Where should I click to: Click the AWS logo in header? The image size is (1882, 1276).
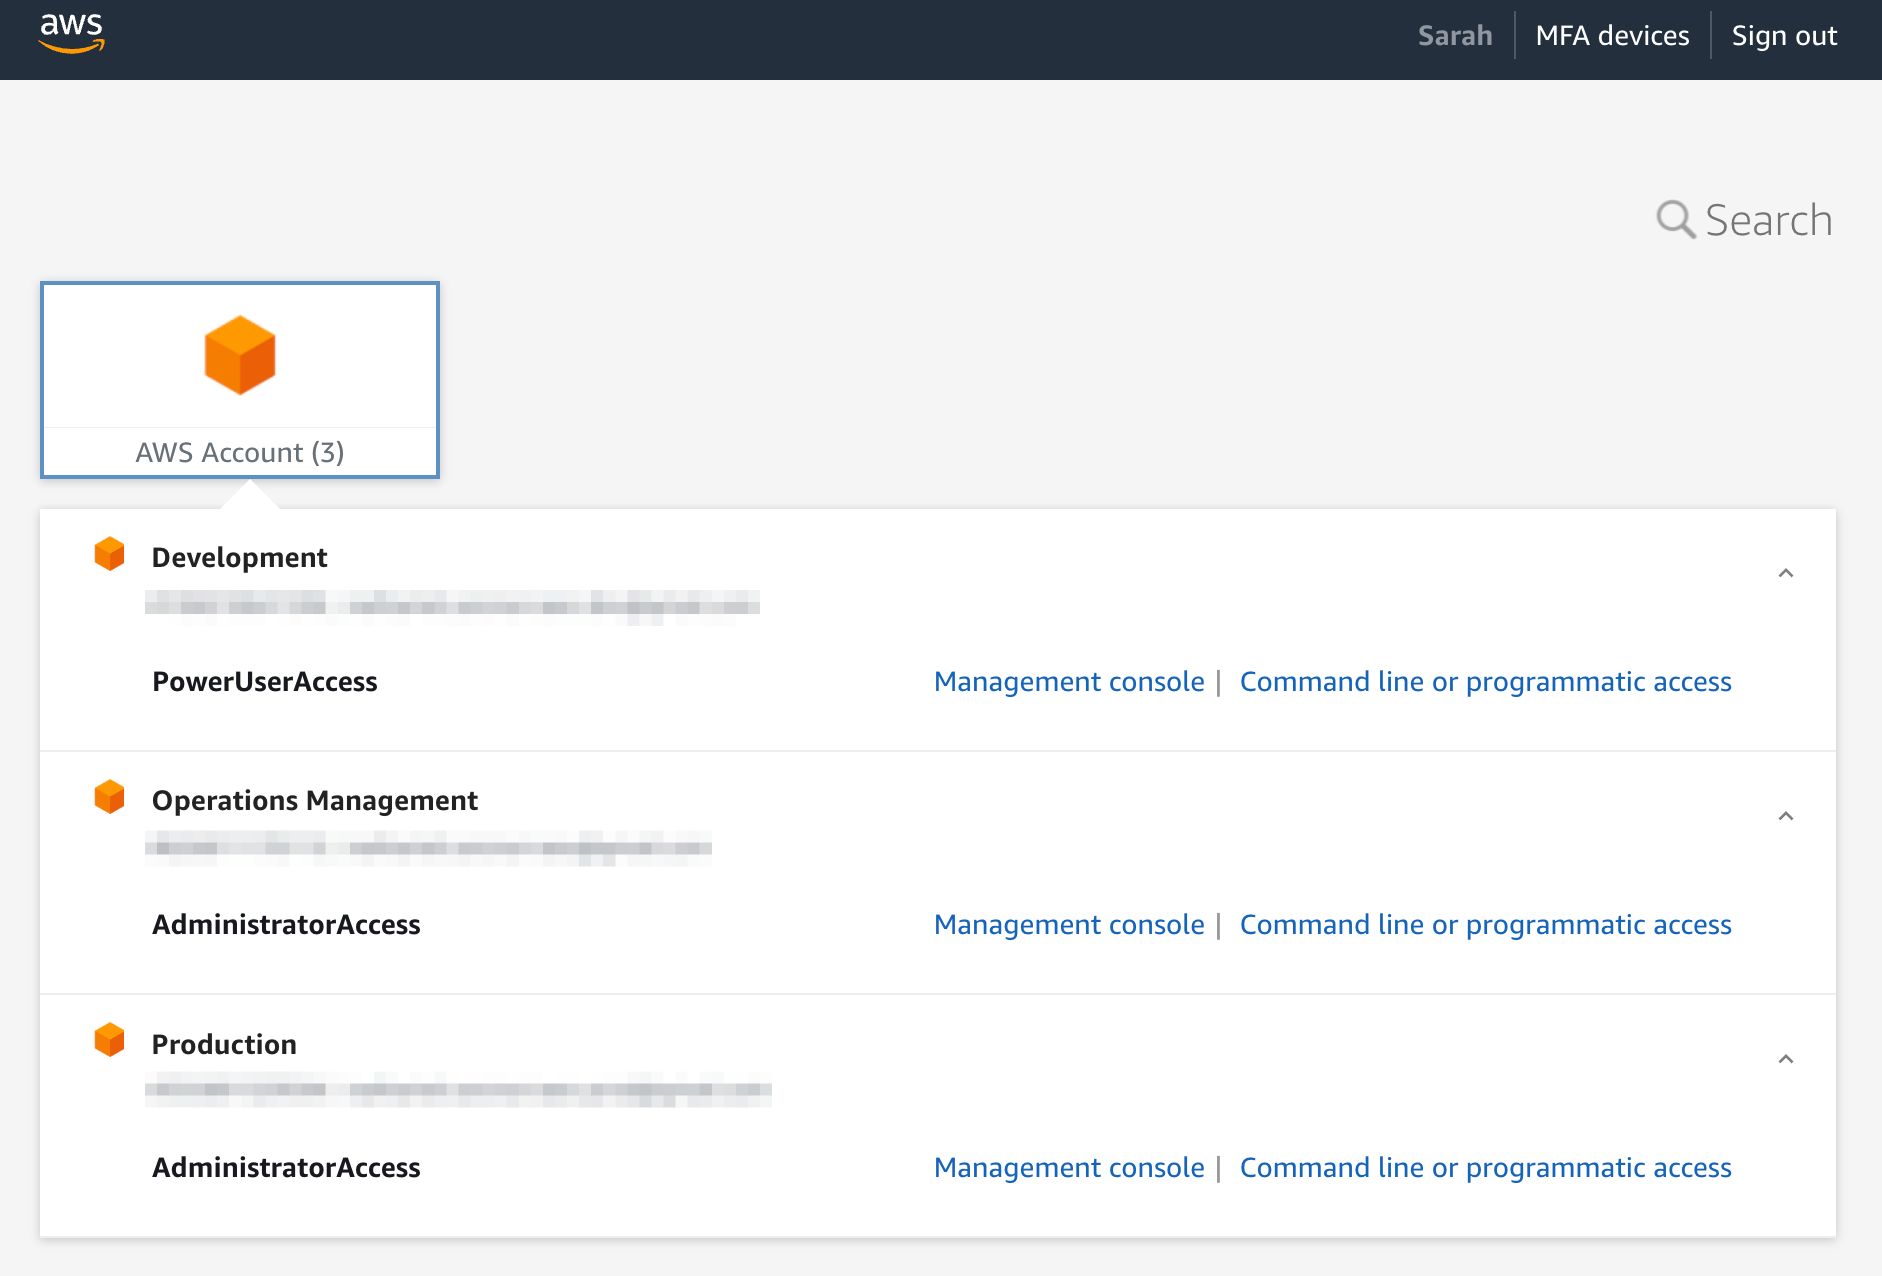[71, 33]
